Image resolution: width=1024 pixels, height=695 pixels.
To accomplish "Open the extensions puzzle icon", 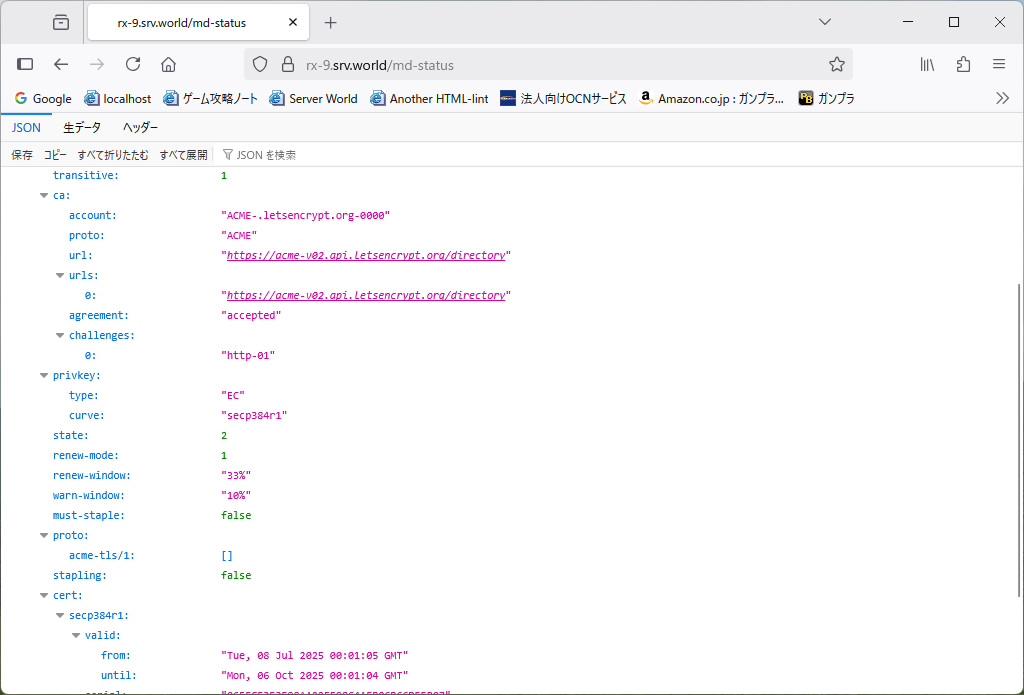I will click(963, 64).
